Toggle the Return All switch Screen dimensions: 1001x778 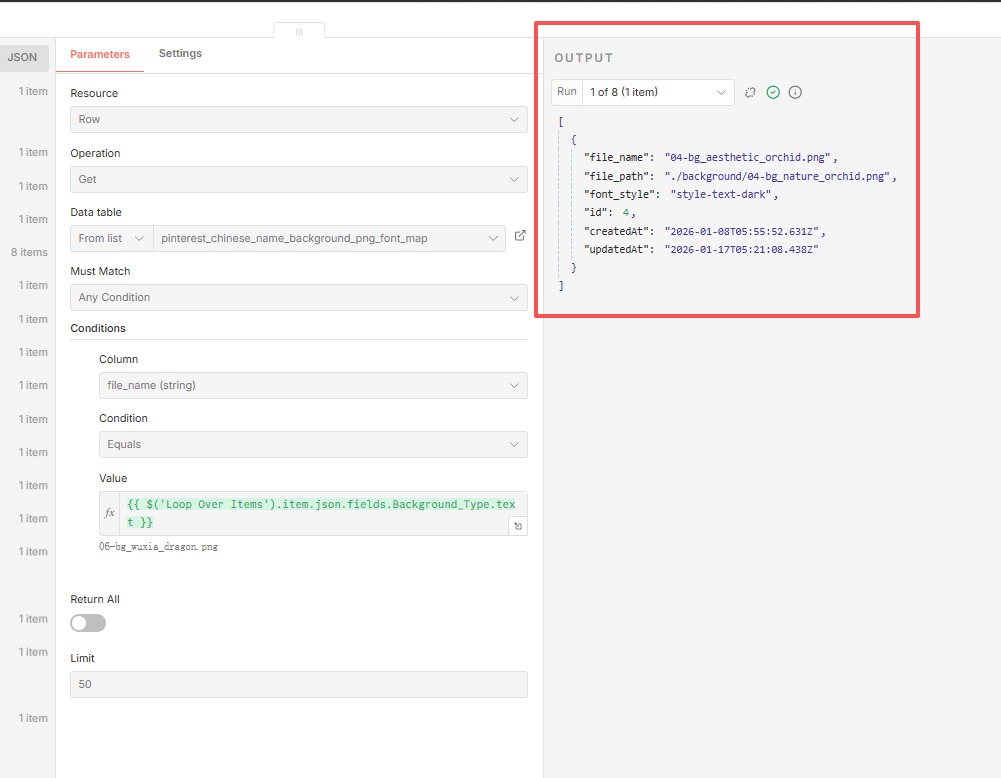pos(88,623)
